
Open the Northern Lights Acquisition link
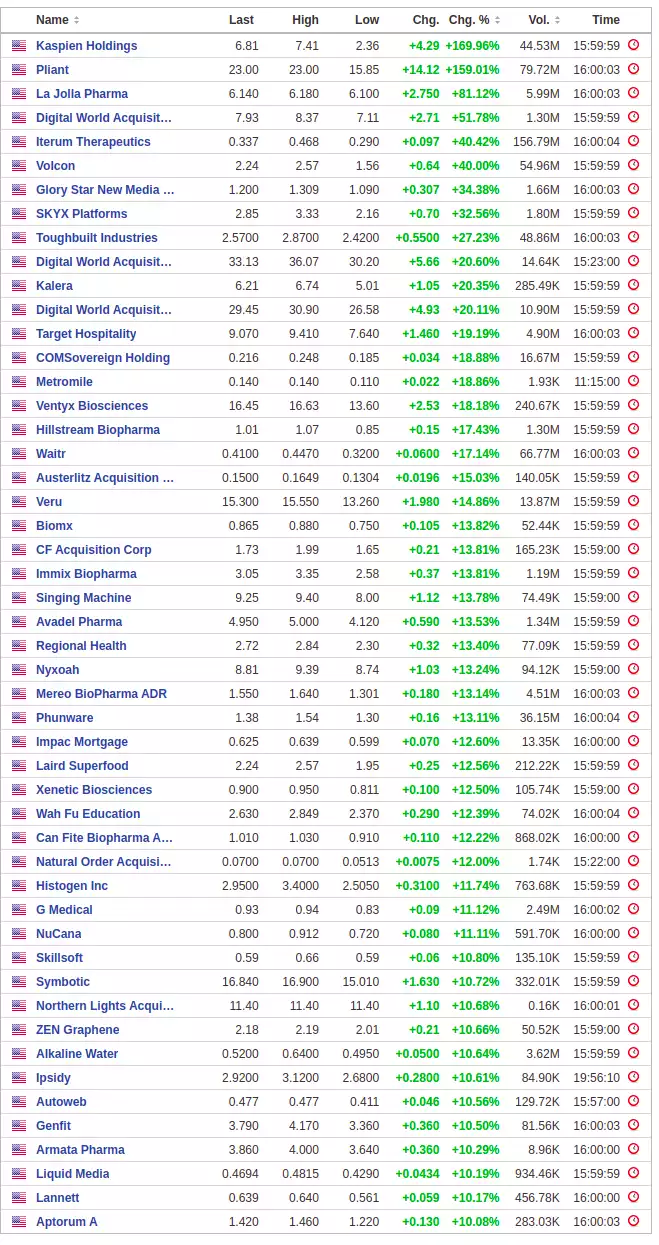pyautogui.click(x=105, y=1006)
